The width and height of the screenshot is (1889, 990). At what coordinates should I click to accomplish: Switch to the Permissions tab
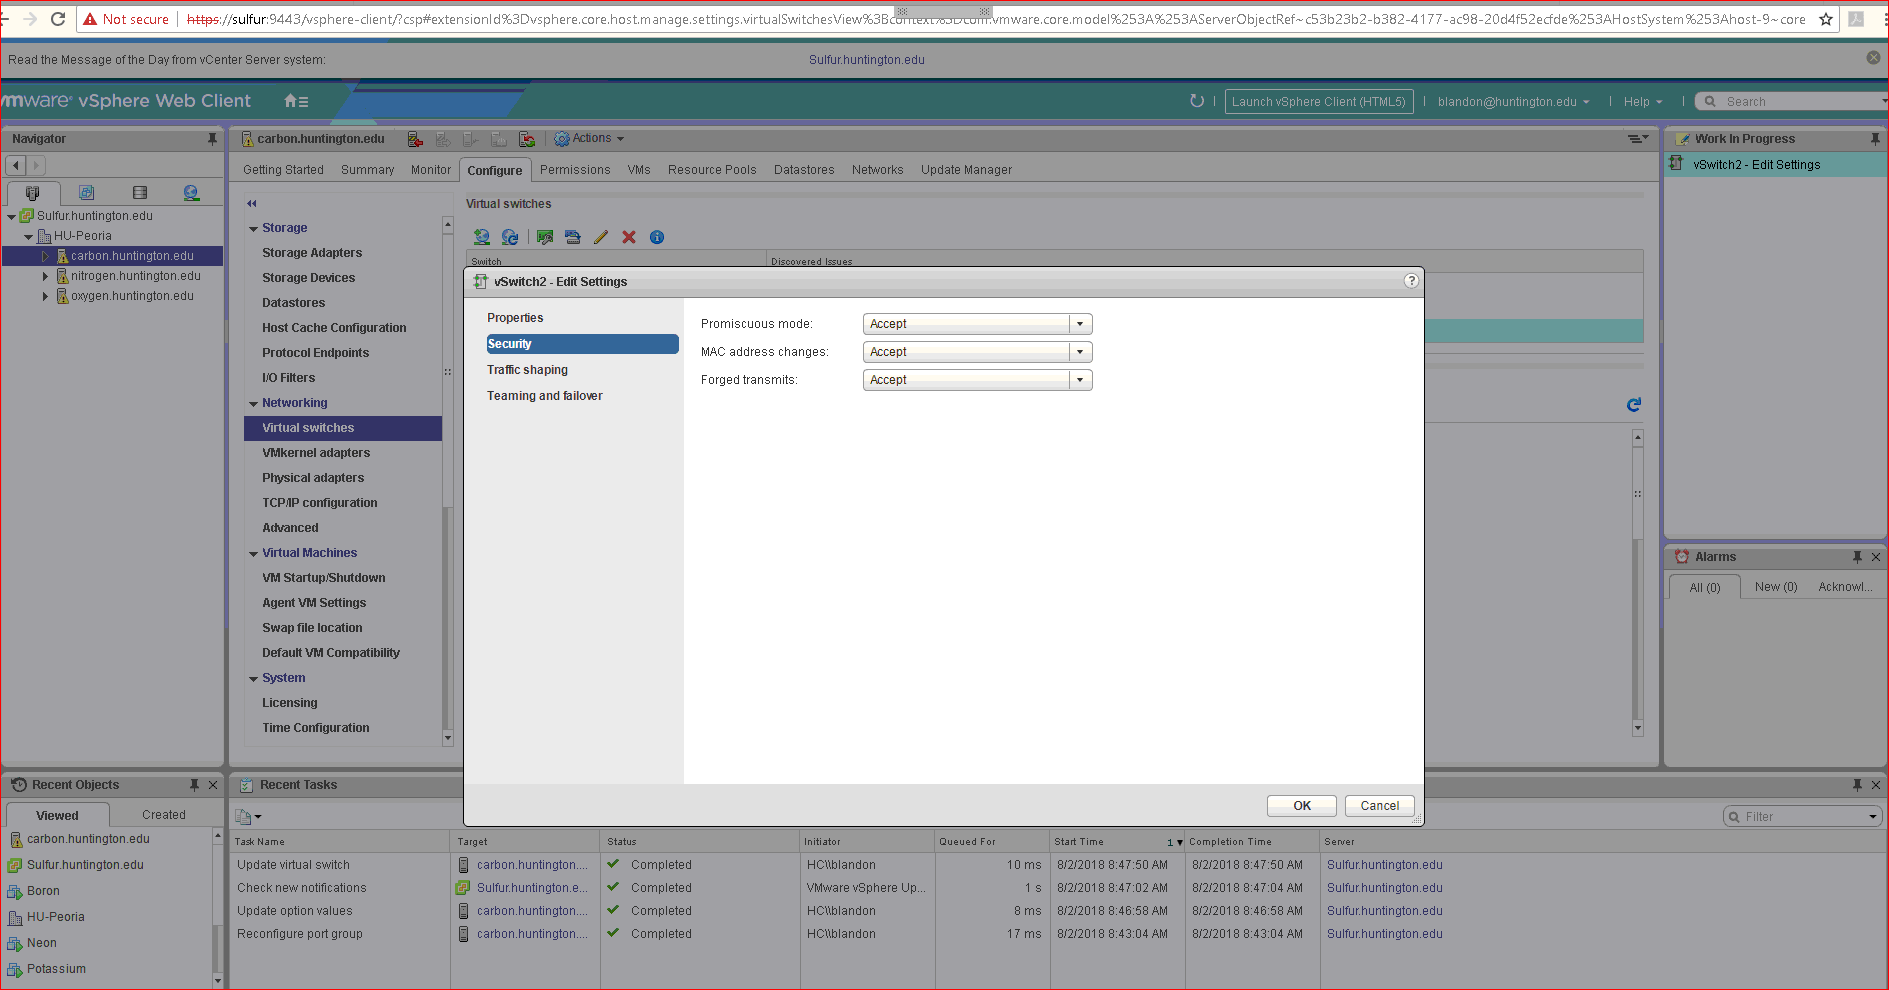575,170
